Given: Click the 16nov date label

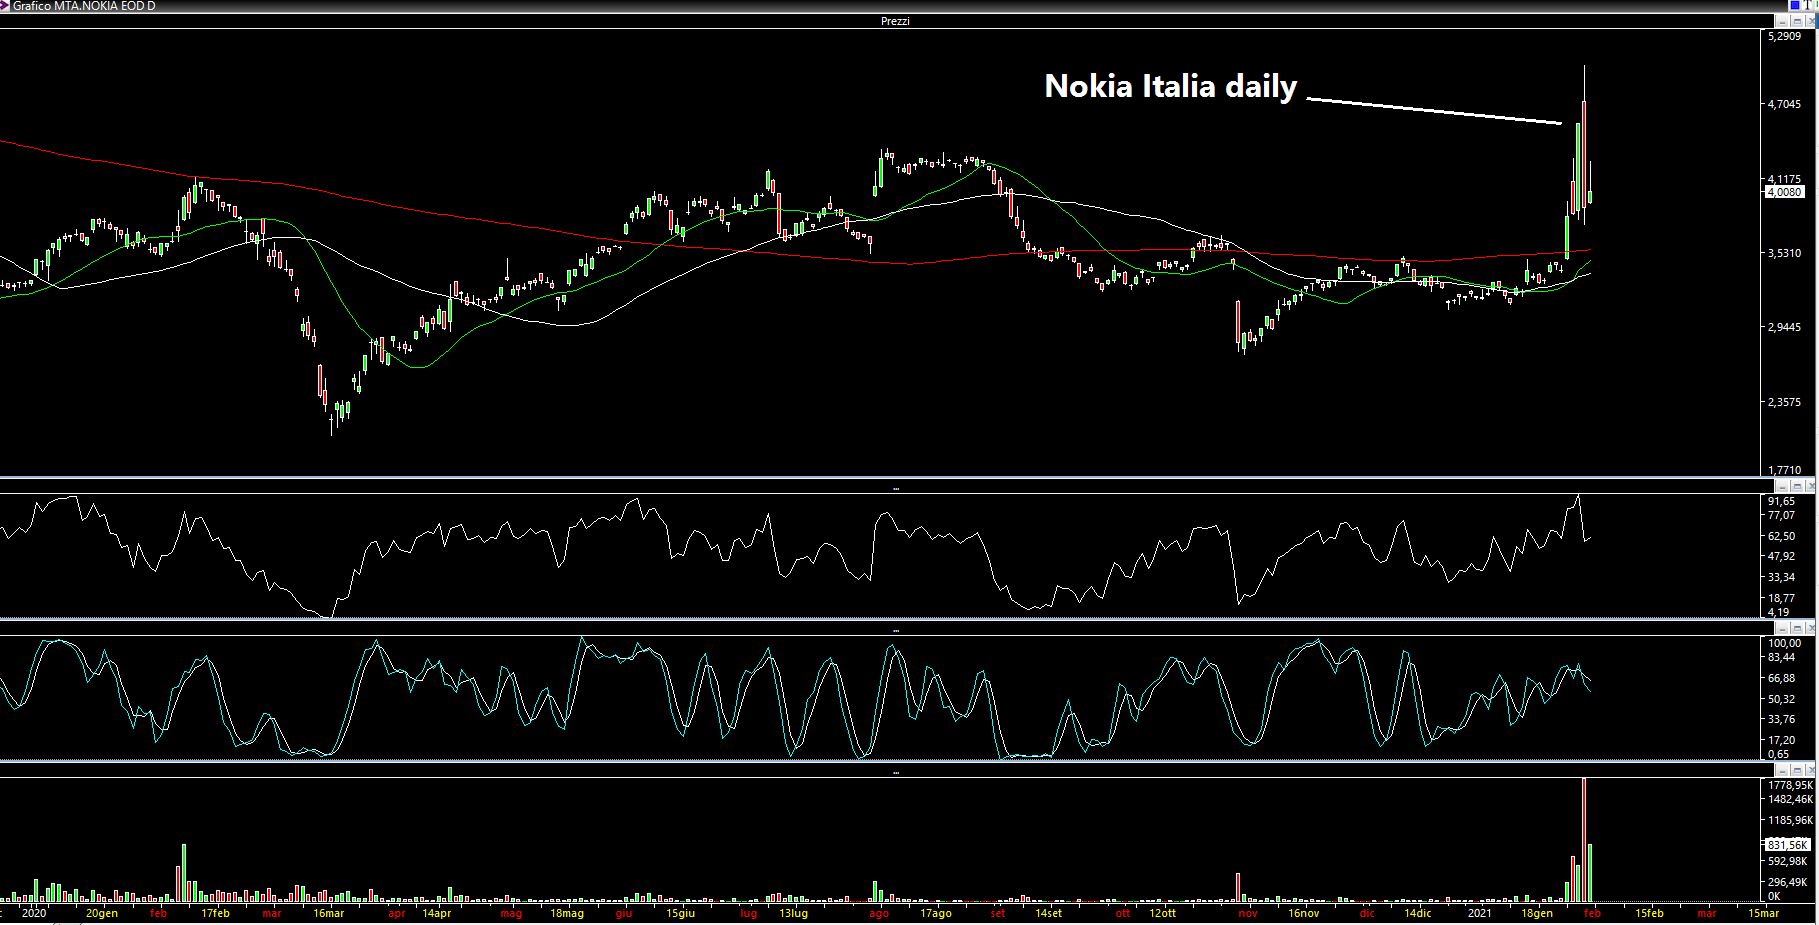Looking at the screenshot, I should (1304, 913).
